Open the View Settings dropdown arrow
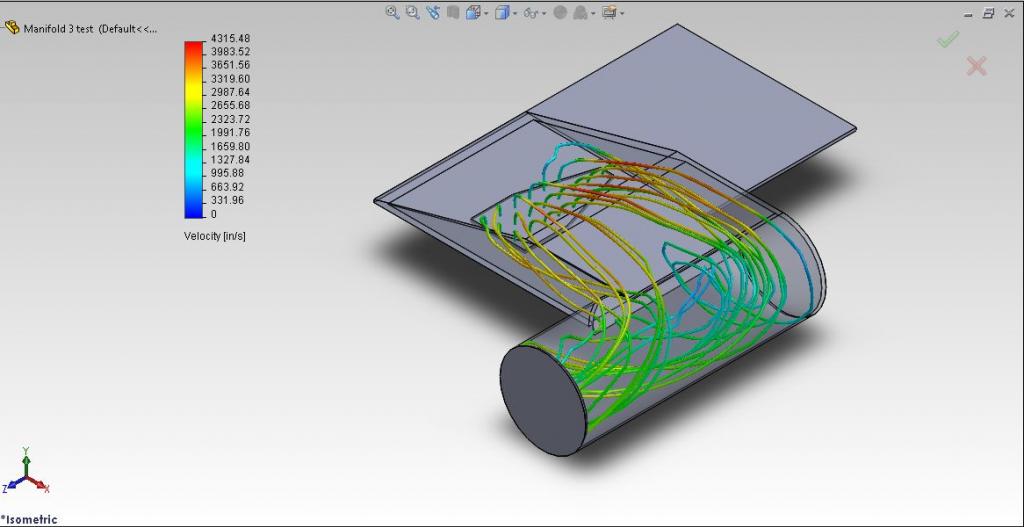The width and height of the screenshot is (1024, 527). tap(621, 13)
